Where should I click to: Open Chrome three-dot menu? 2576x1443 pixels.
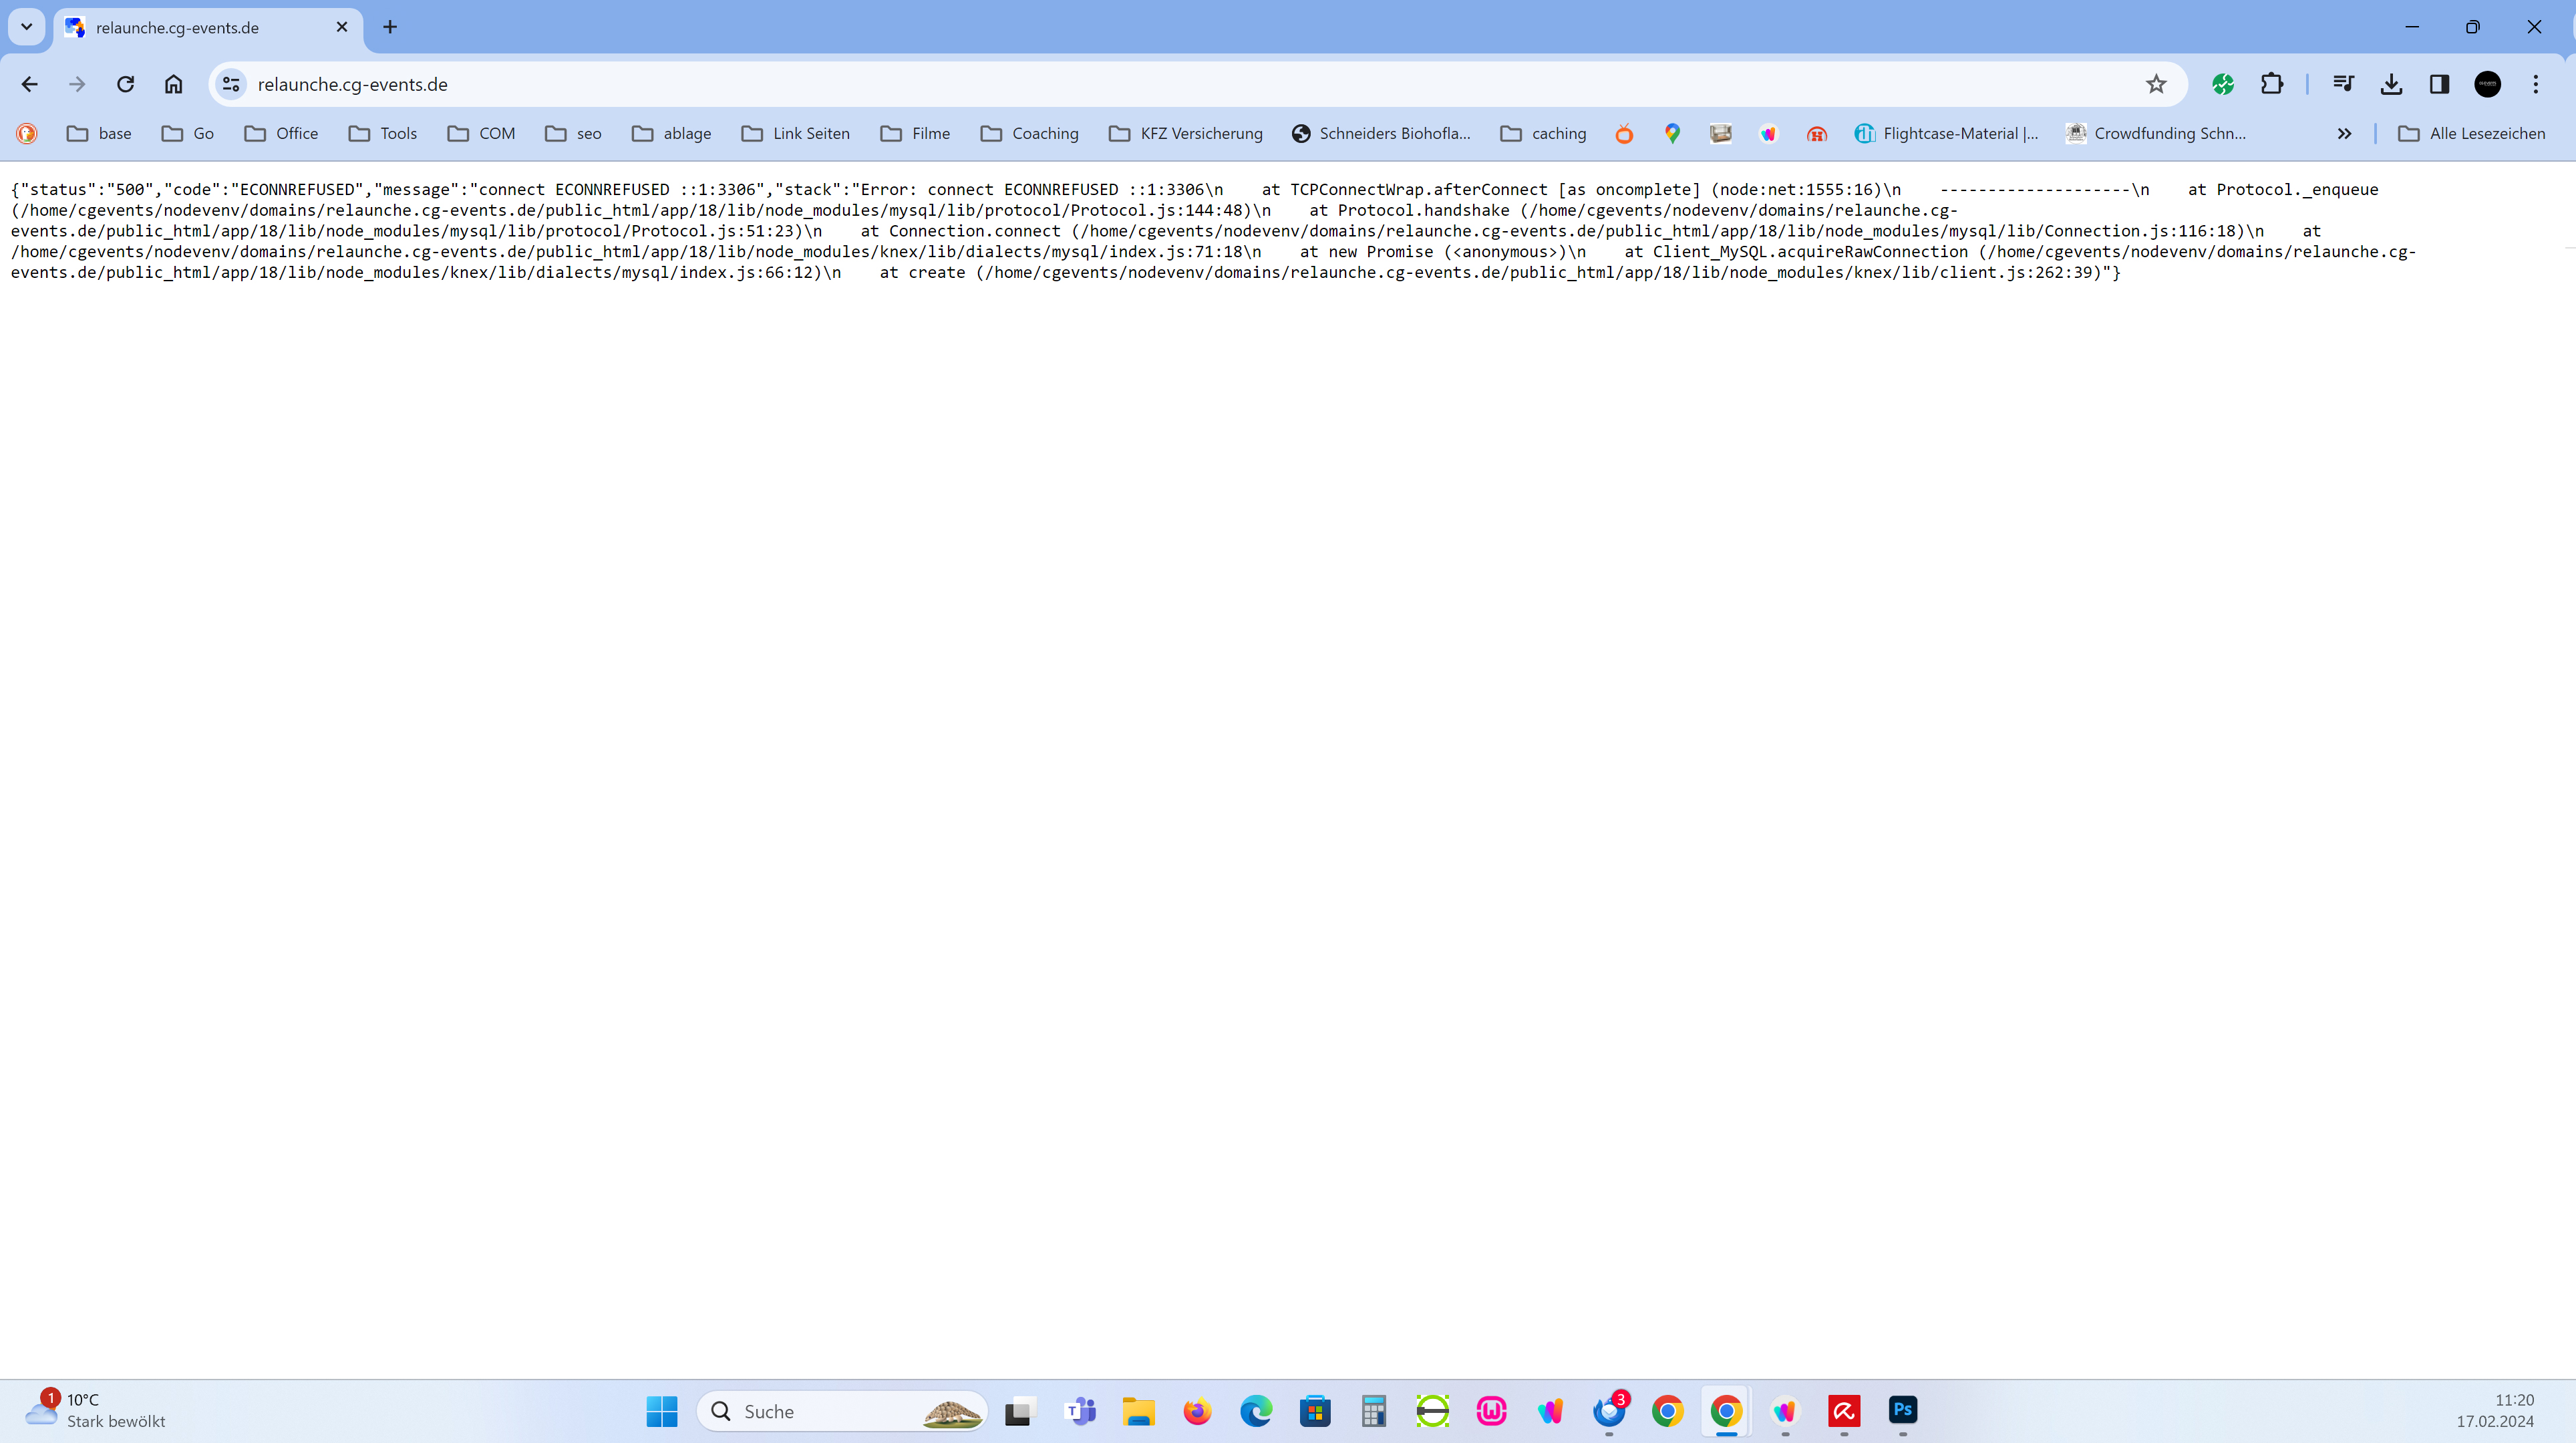click(2535, 84)
